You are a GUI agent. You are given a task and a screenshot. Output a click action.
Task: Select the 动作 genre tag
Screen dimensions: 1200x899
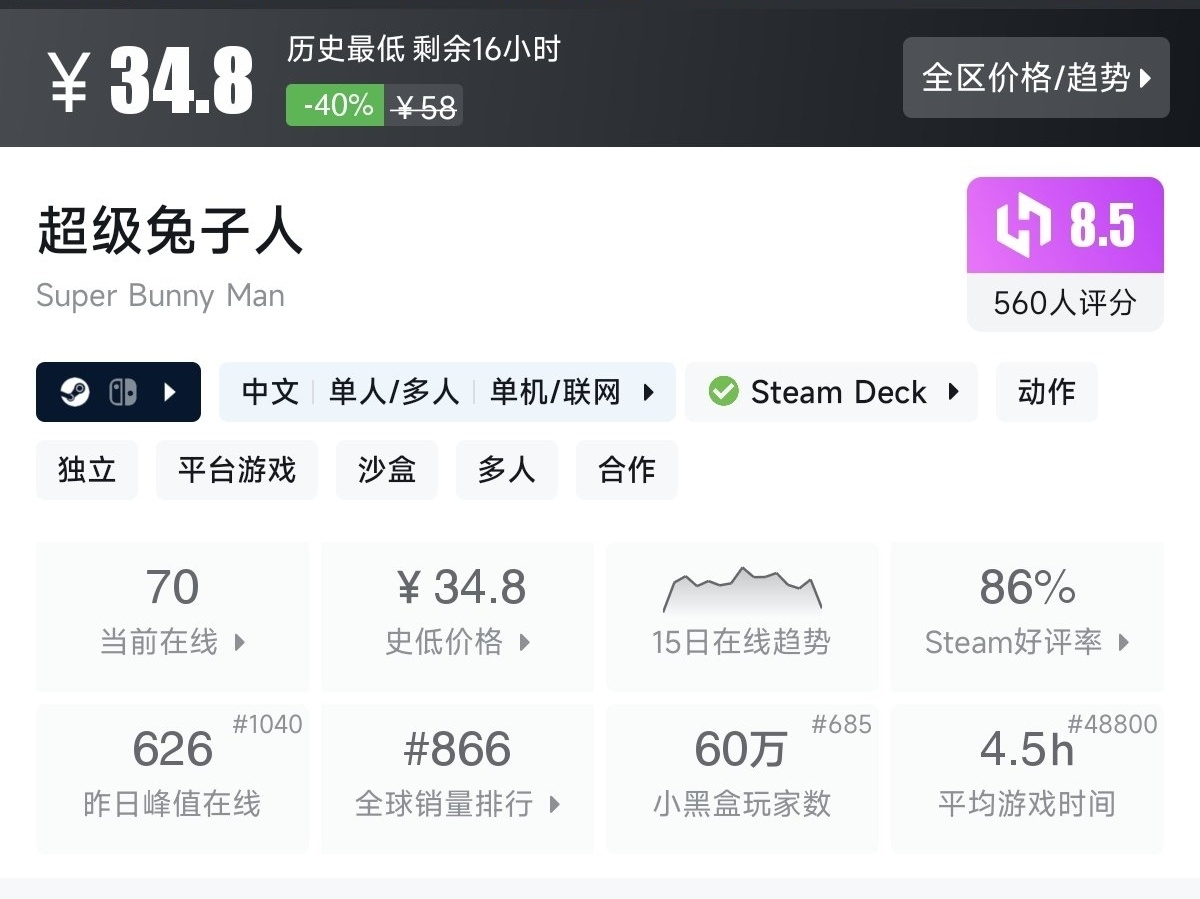click(x=1046, y=392)
